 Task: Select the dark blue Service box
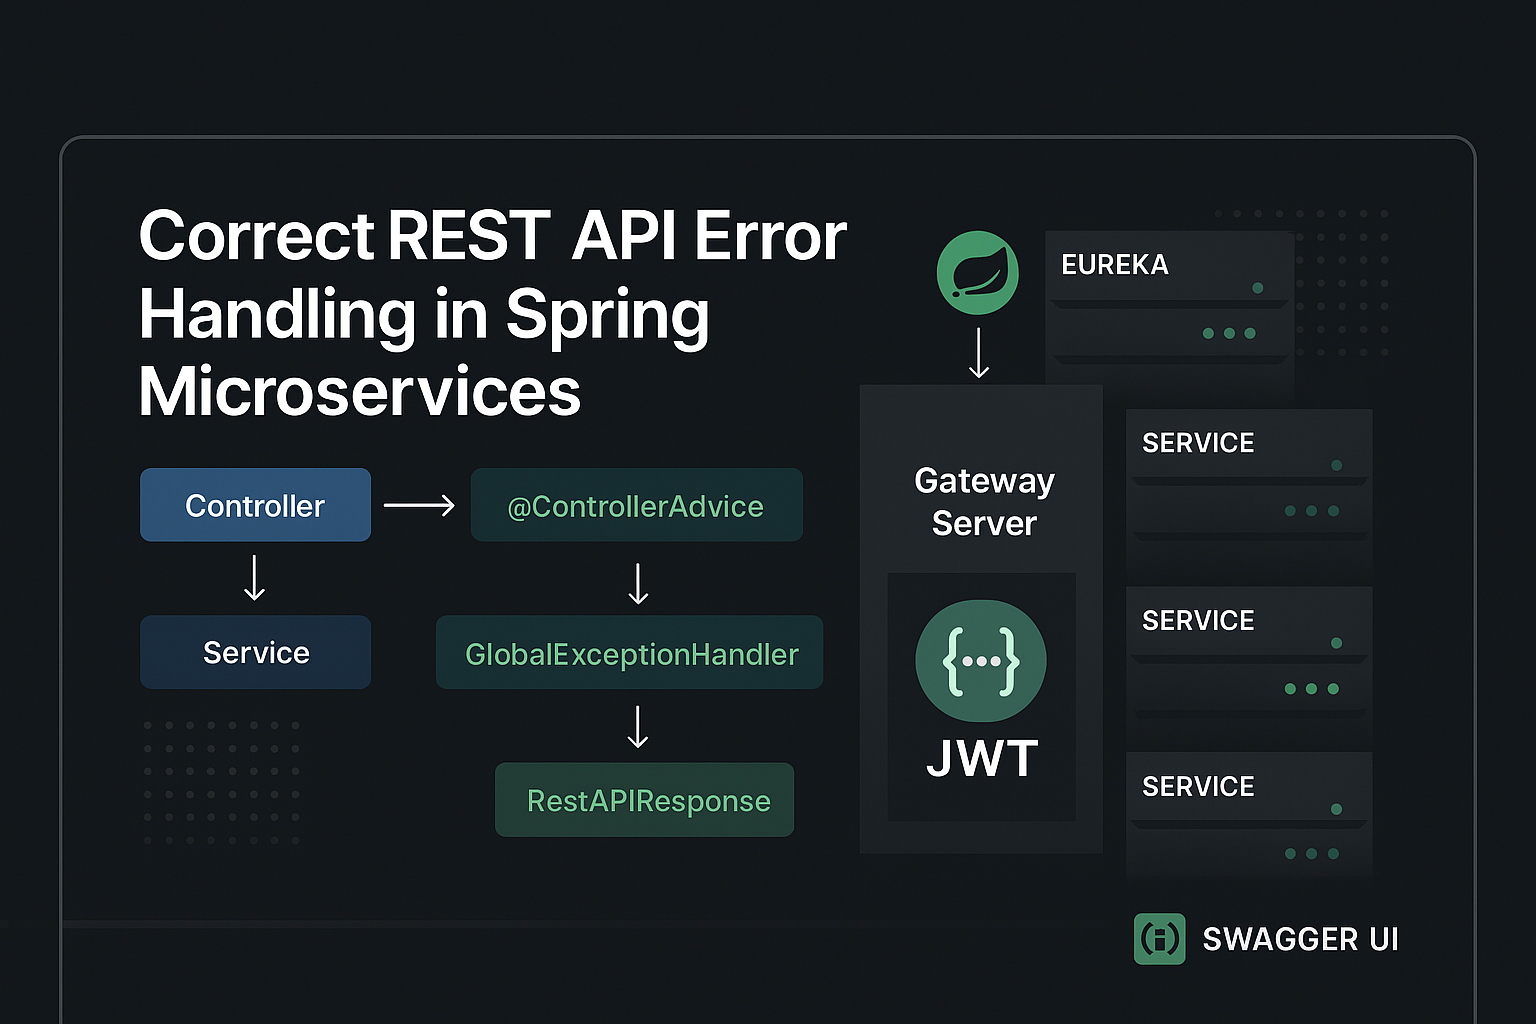[x=255, y=652]
